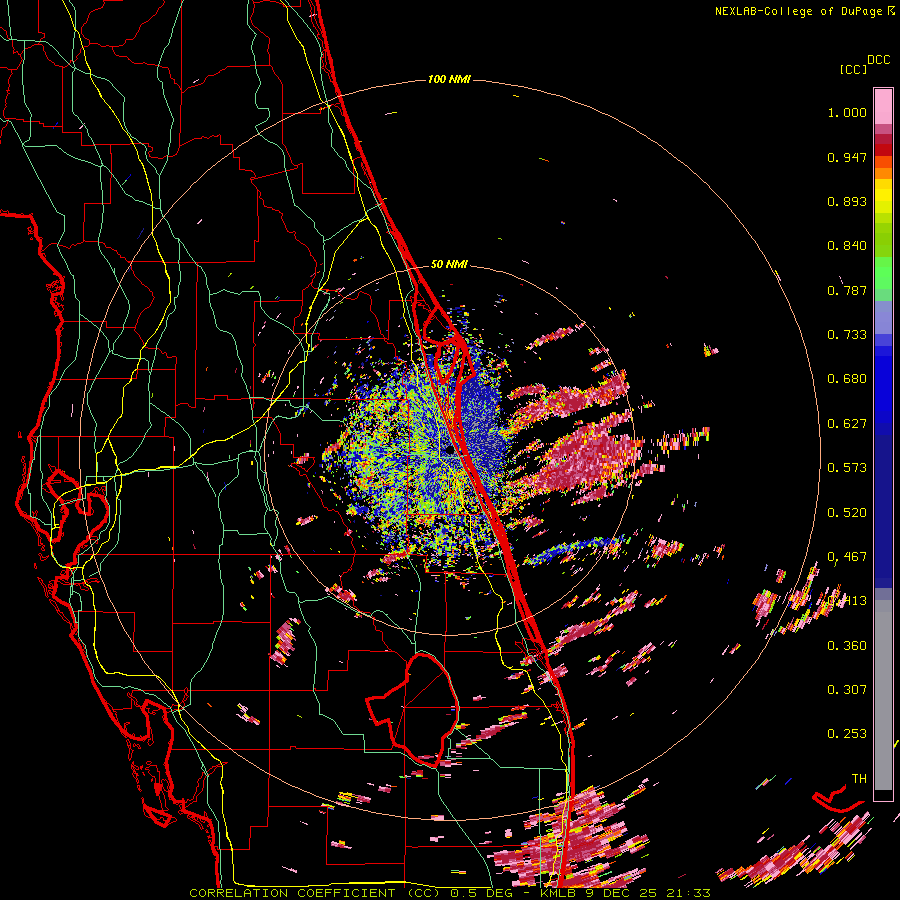Pick the lavender segment beside 0.733
This screenshot has width=900, height=900.
[x=883, y=317]
